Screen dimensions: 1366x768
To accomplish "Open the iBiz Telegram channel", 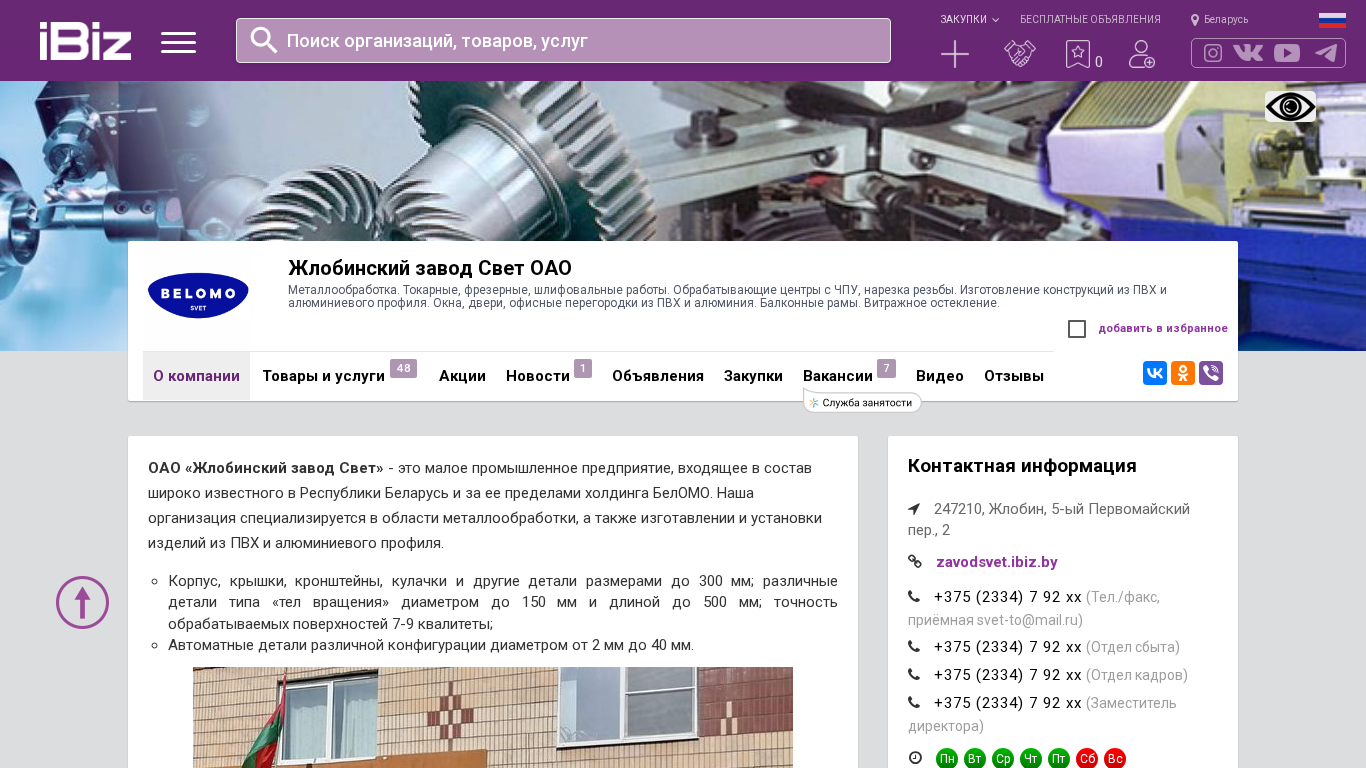I will pyautogui.click(x=1326, y=53).
